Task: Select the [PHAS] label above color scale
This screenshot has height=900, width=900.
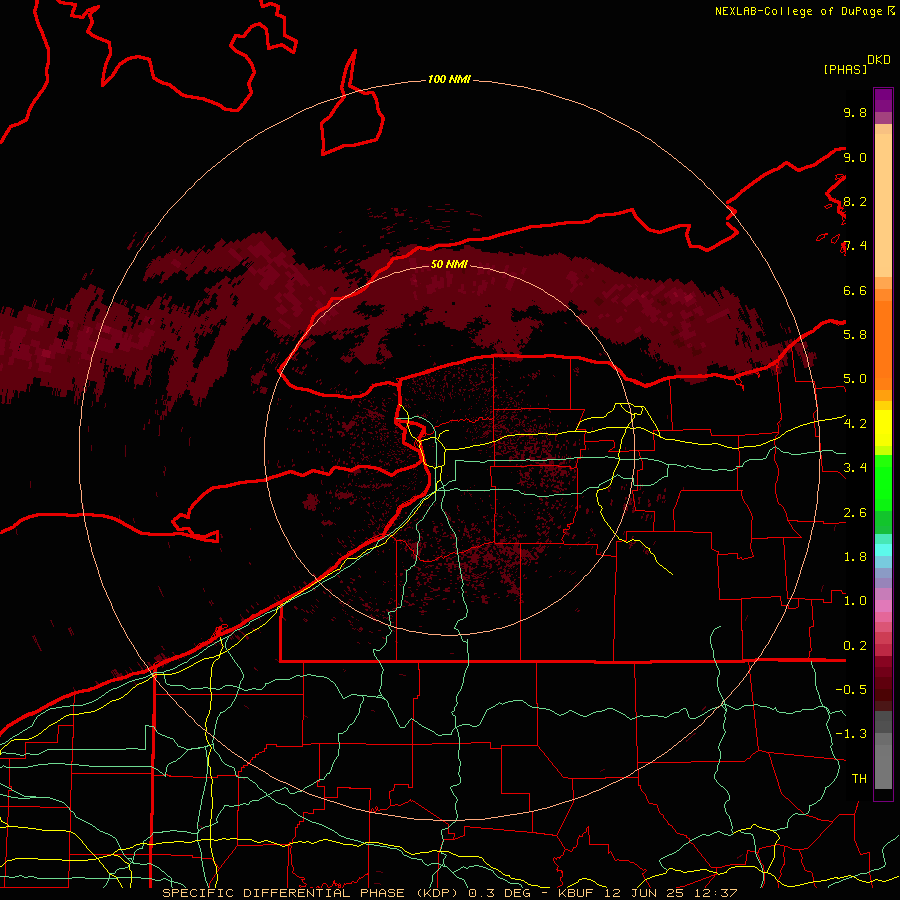Action: click(845, 69)
